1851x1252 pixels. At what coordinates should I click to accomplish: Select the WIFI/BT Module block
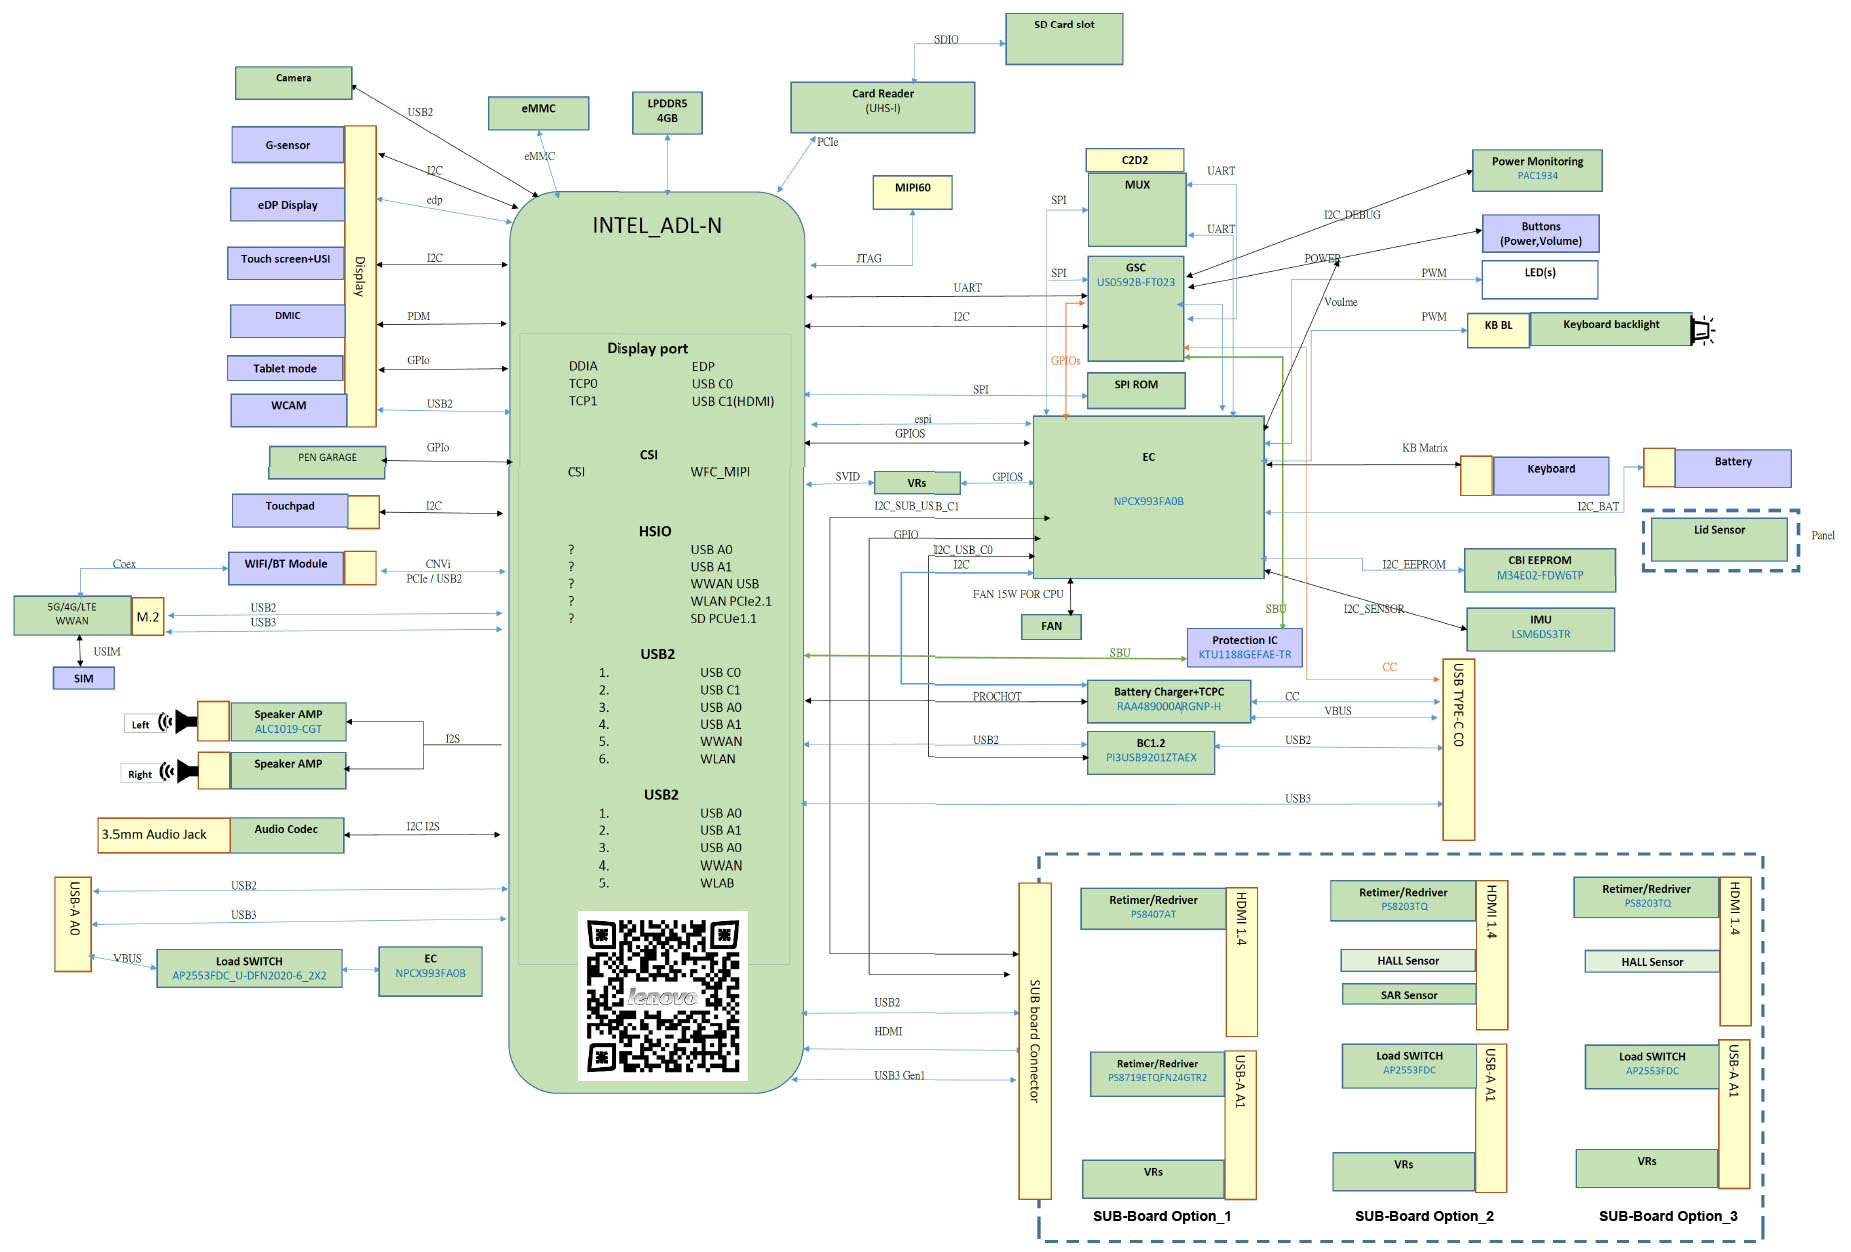click(x=286, y=568)
